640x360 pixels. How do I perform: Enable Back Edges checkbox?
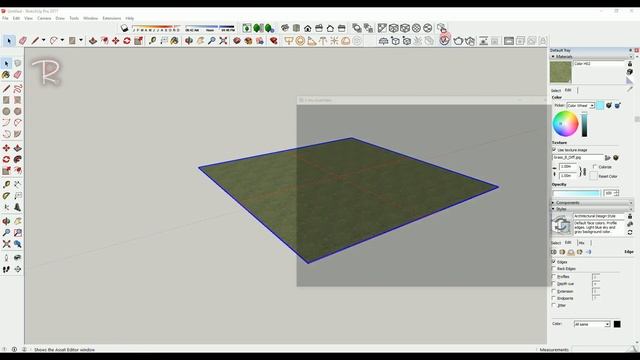(x=554, y=269)
